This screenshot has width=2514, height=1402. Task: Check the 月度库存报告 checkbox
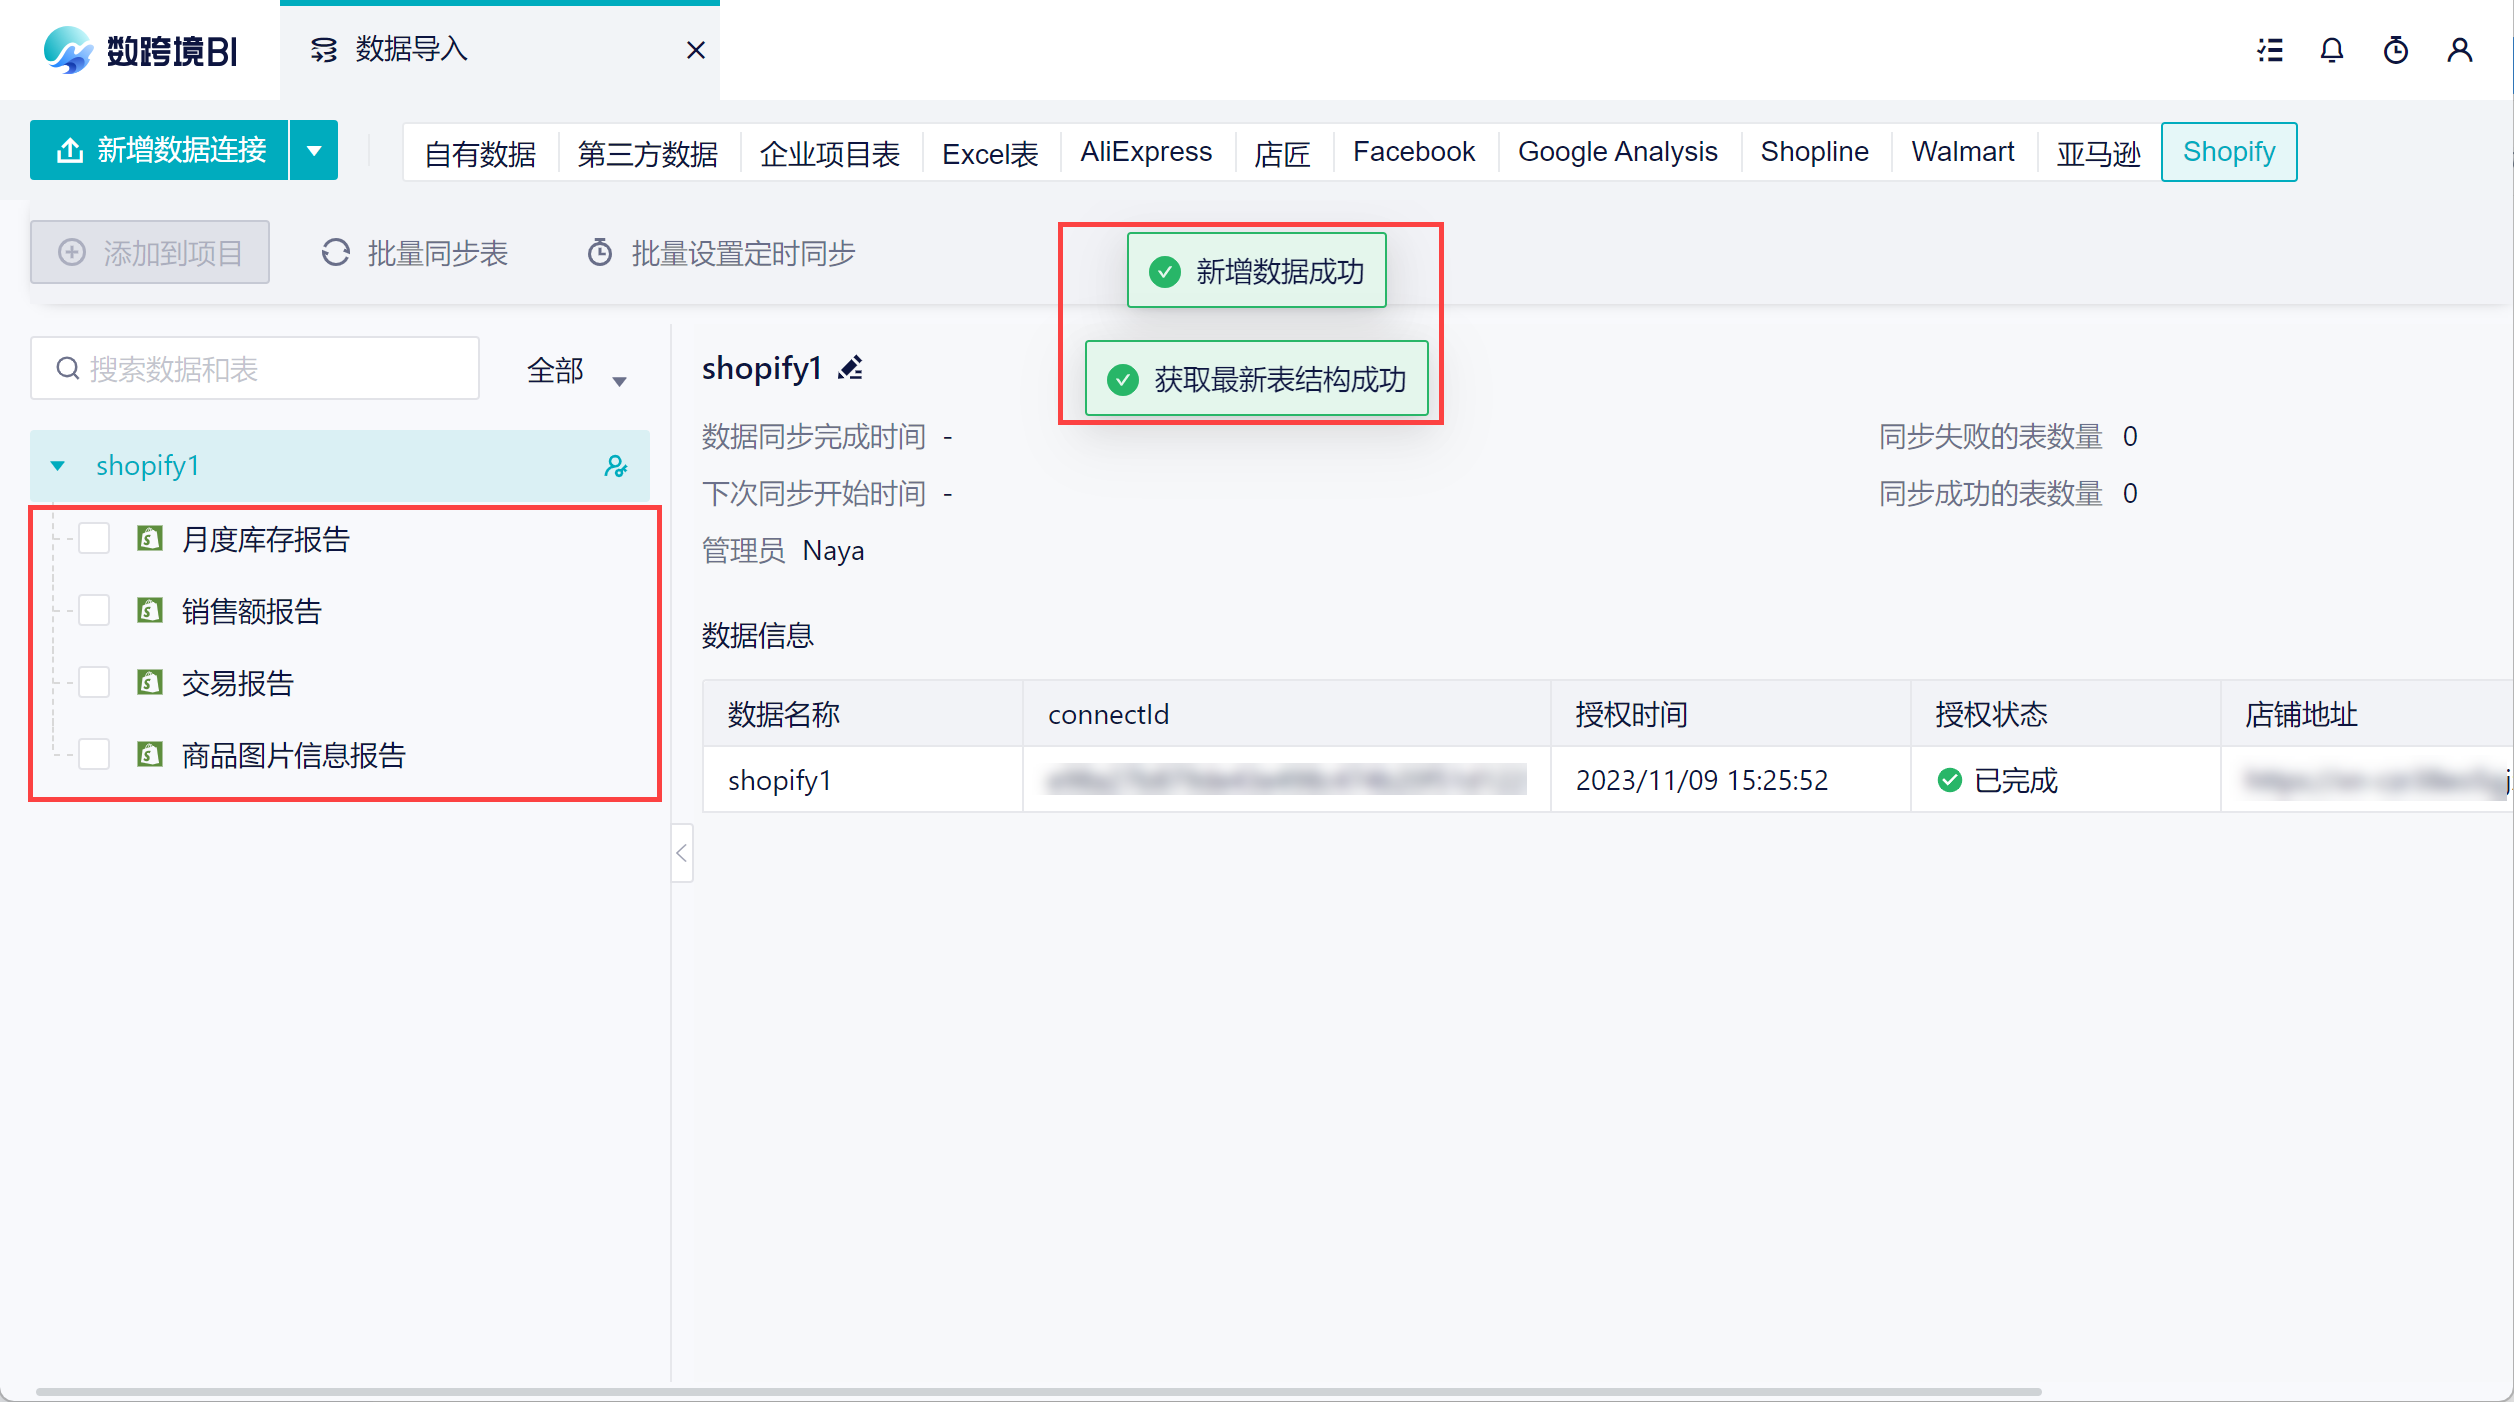[x=94, y=539]
